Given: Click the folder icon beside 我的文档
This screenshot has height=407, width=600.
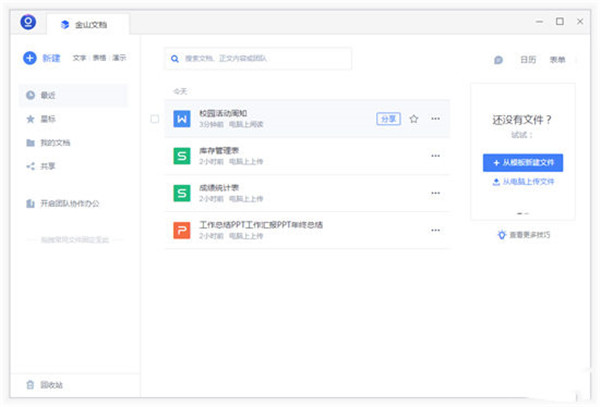Looking at the screenshot, I should tap(30, 143).
